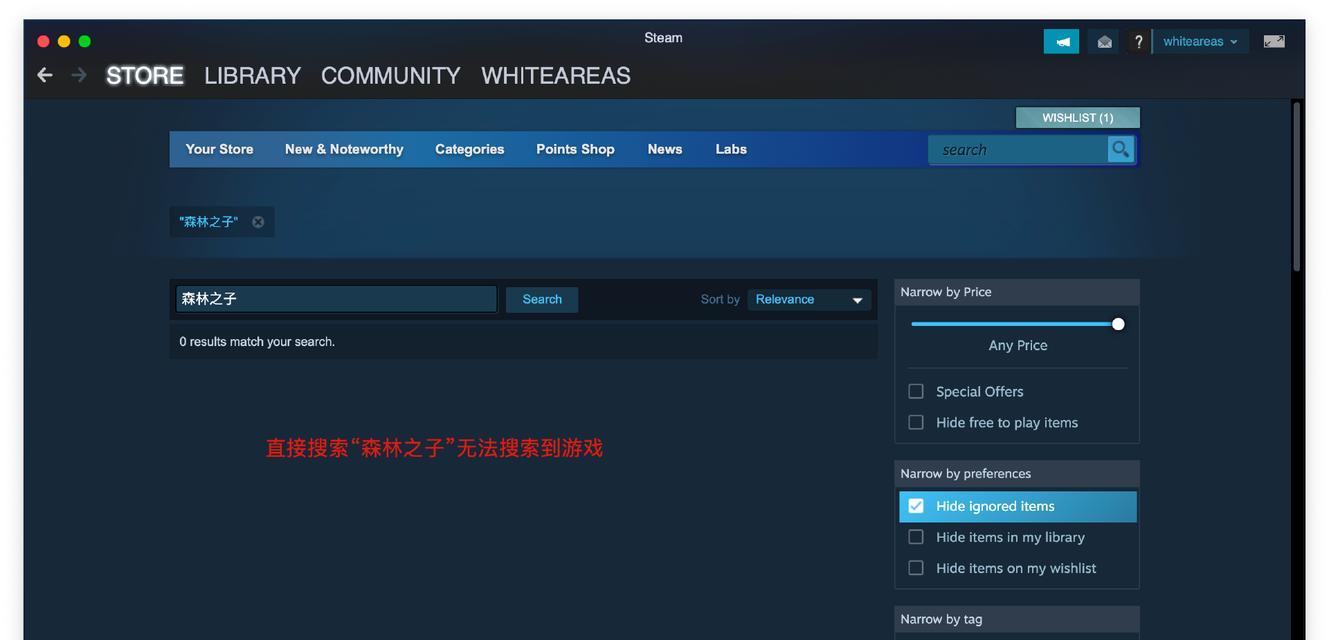Click the "0 results match your search." text
The width and height of the screenshot is (1329, 640).
pyautogui.click(x=257, y=342)
